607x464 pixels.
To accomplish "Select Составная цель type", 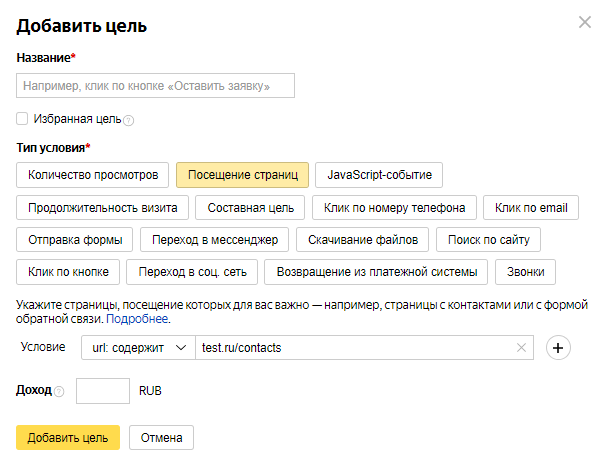I will pos(249,208).
